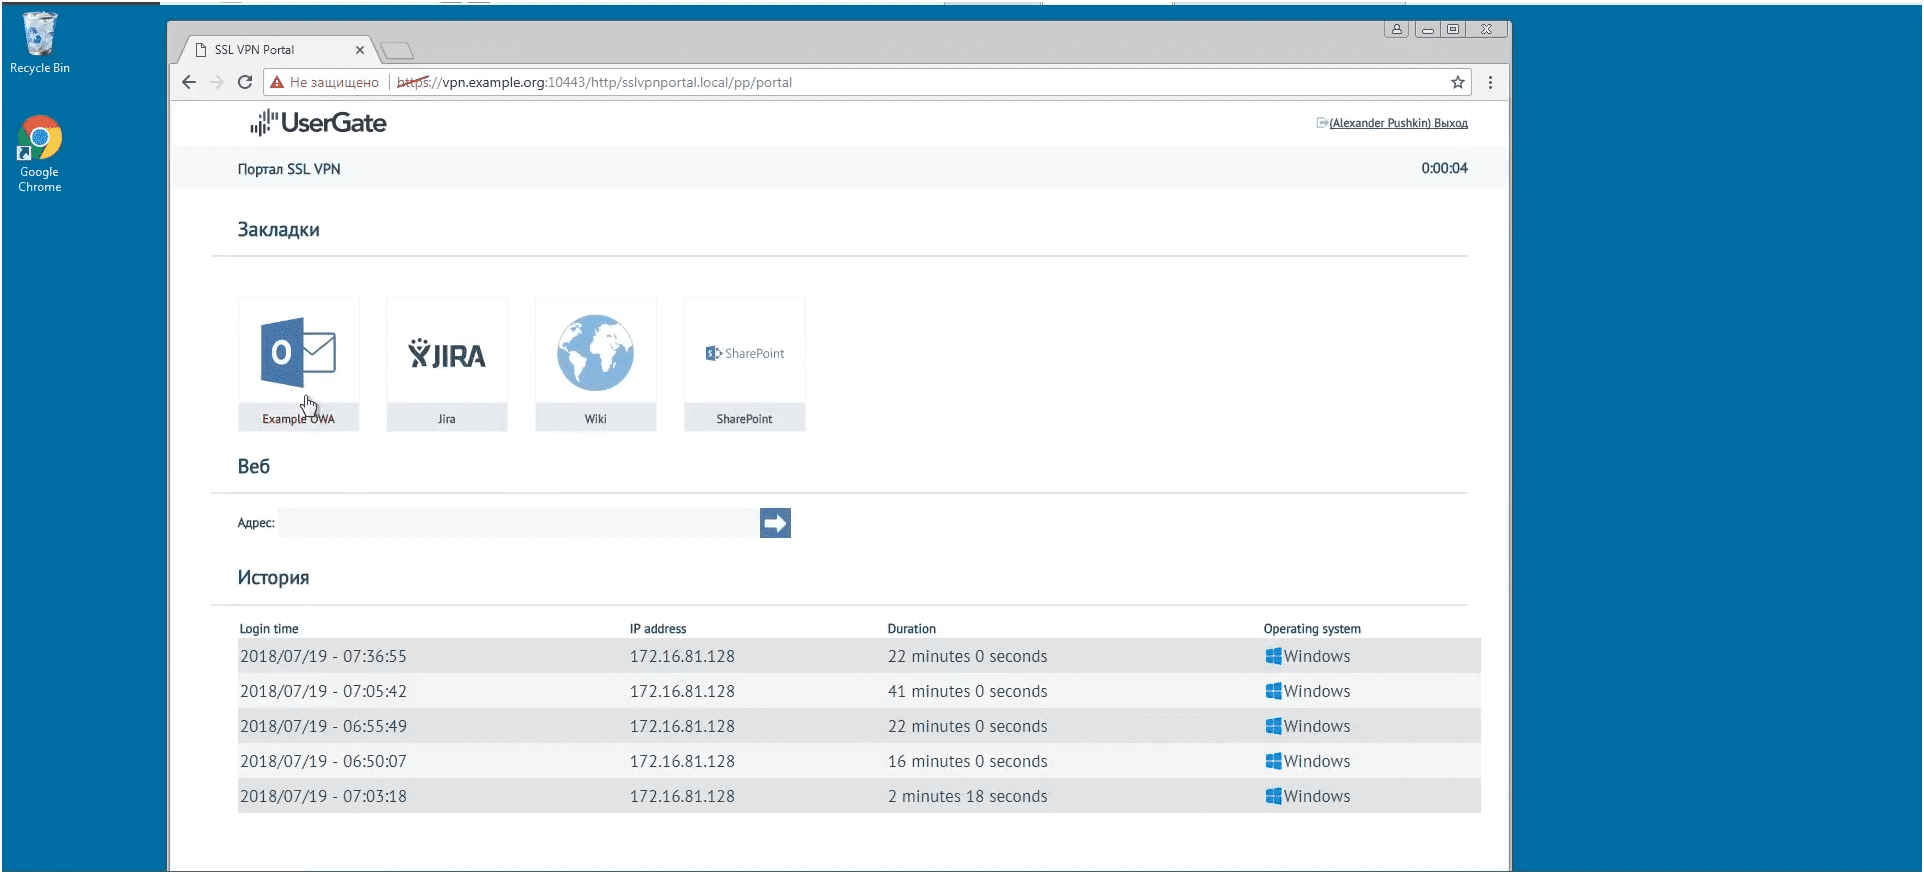Select login entry 2018/07/19 - 06:50:07
The height and width of the screenshot is (872, 1924).
pos(859,761)
